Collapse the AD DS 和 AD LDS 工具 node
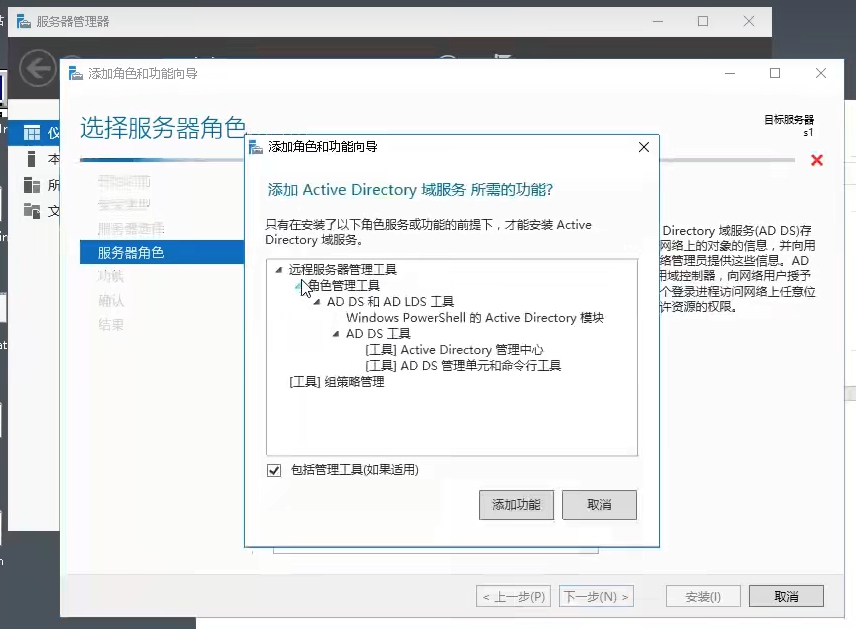The width and height of the screenshot is (856, 629). coord(317,301)
